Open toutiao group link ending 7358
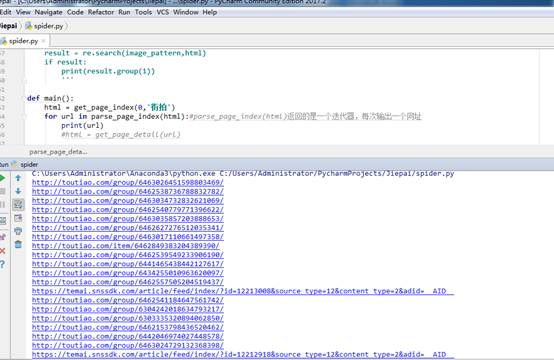The image size is (554, 360). pyautogui.click(x=128, y=237)
